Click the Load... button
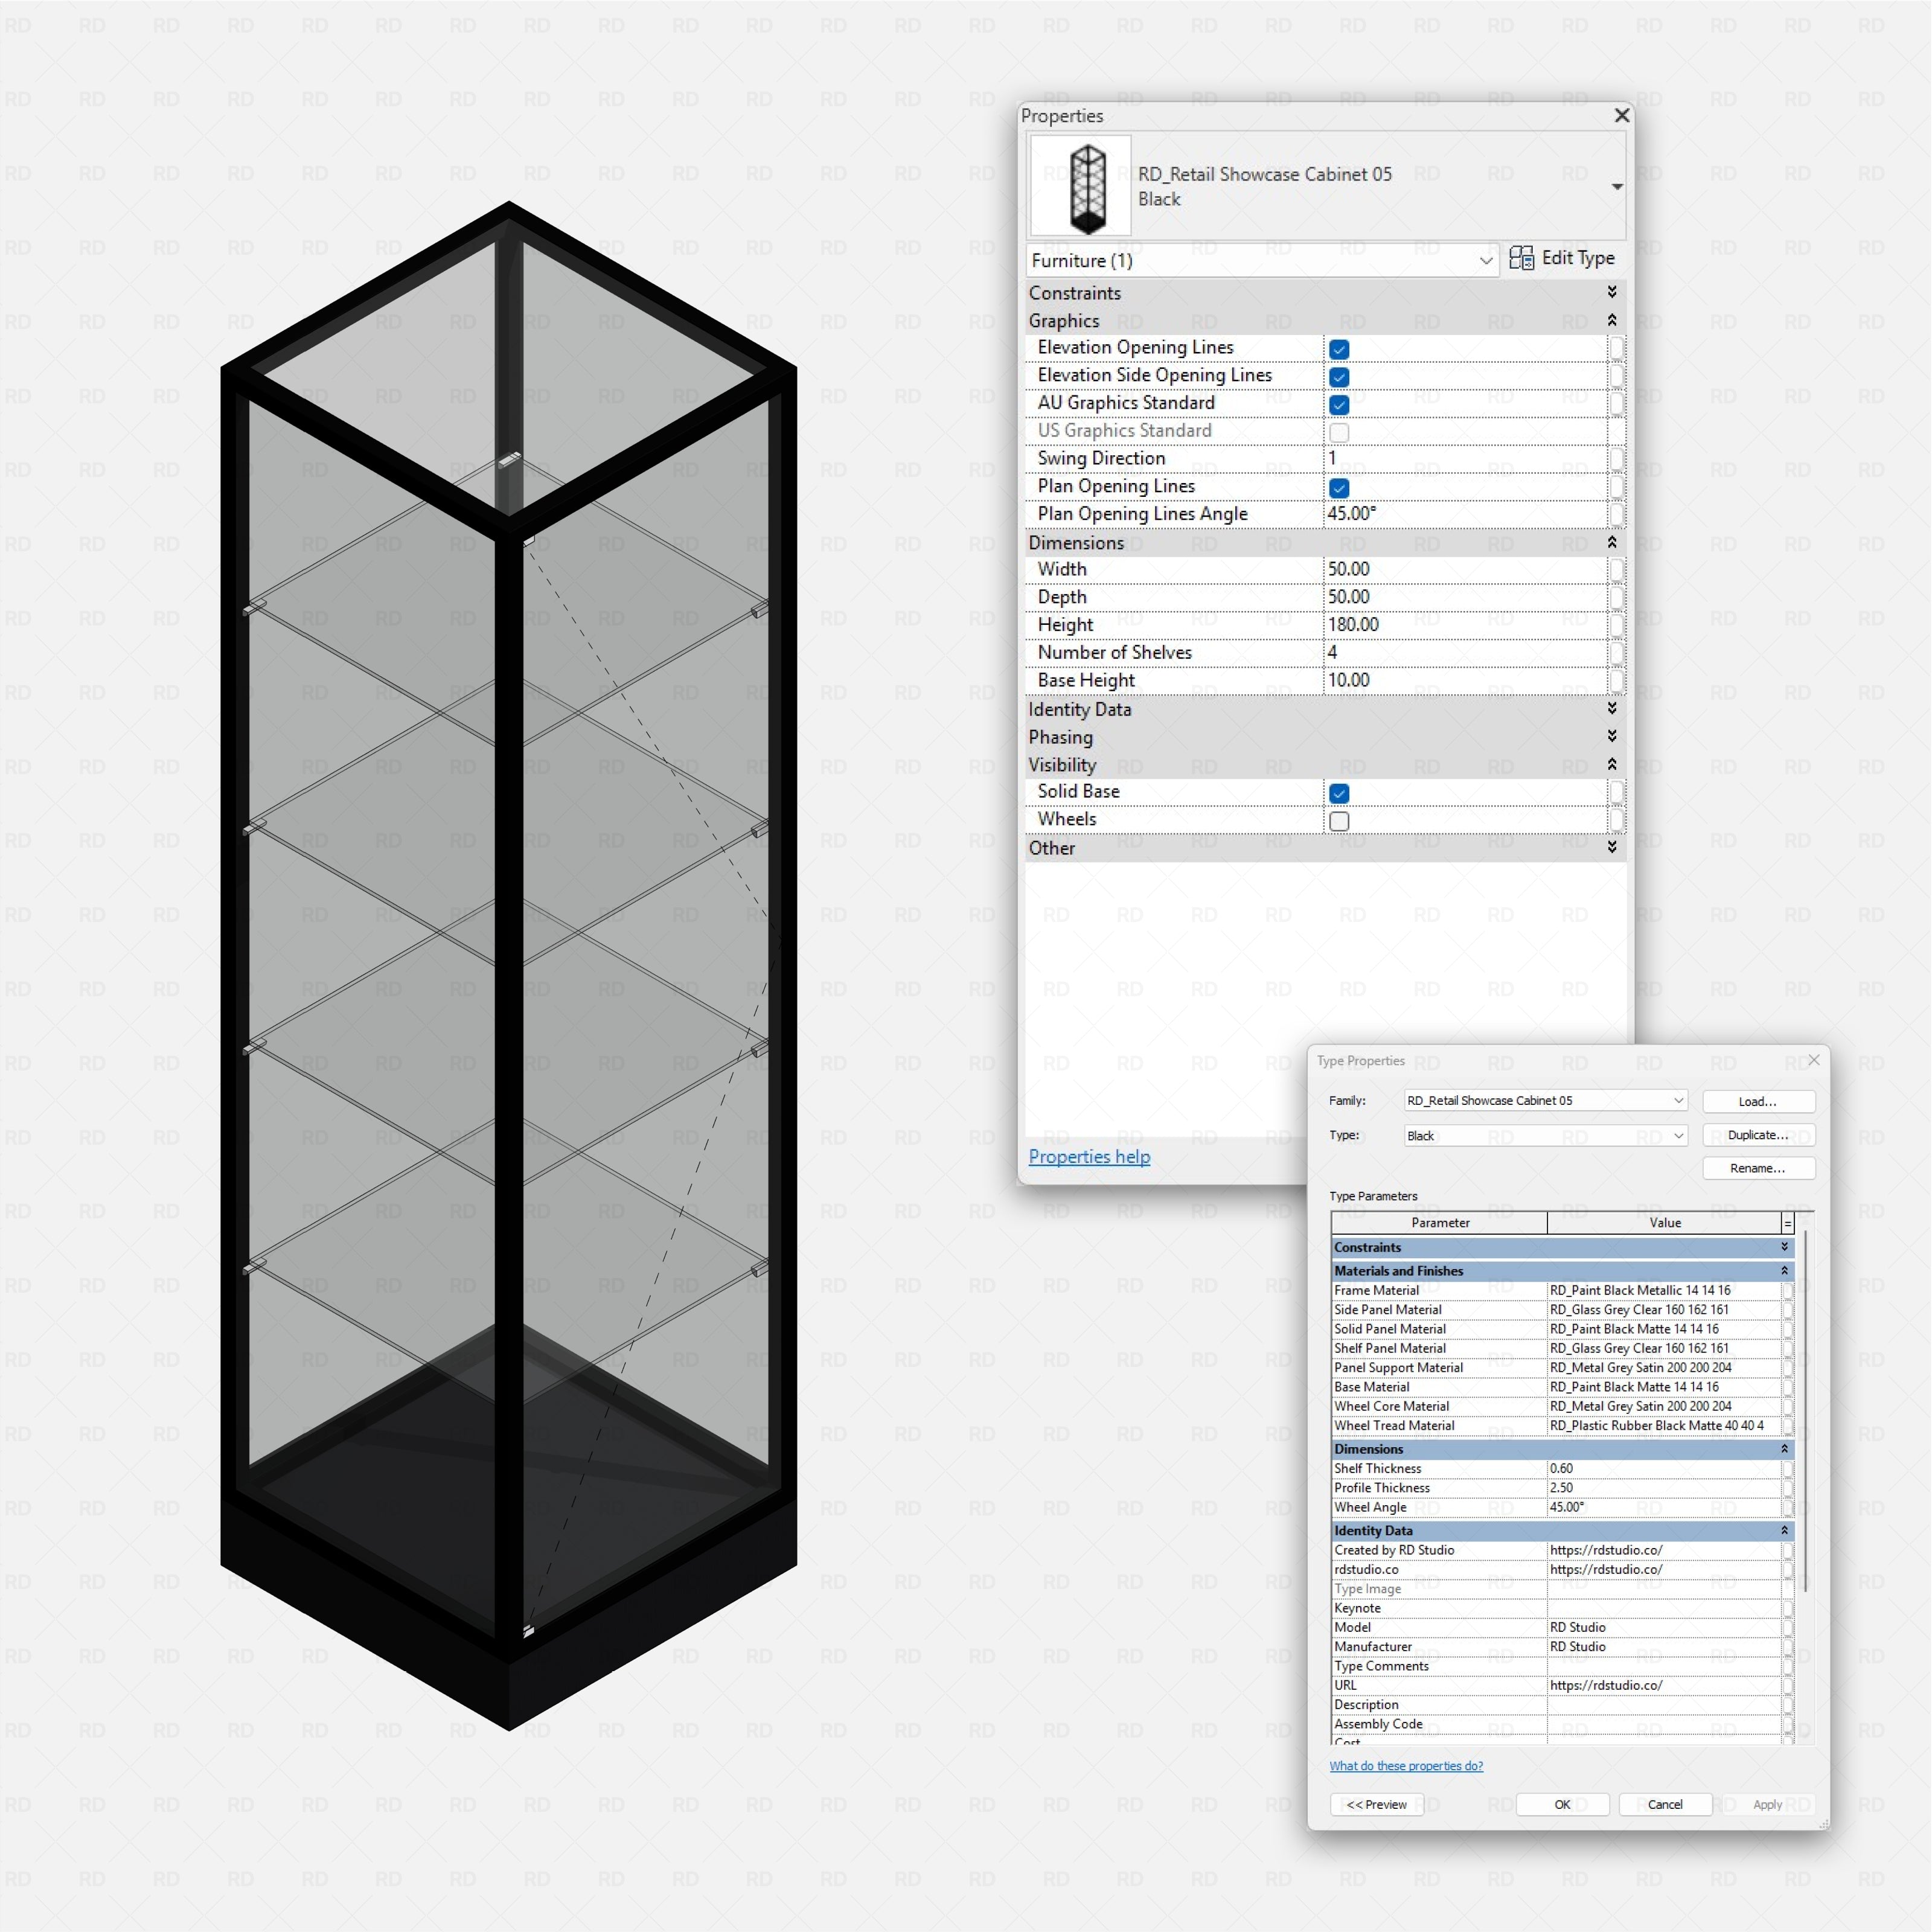Viewport: 1932px width, 1932px height. tap(1758, 1101)
